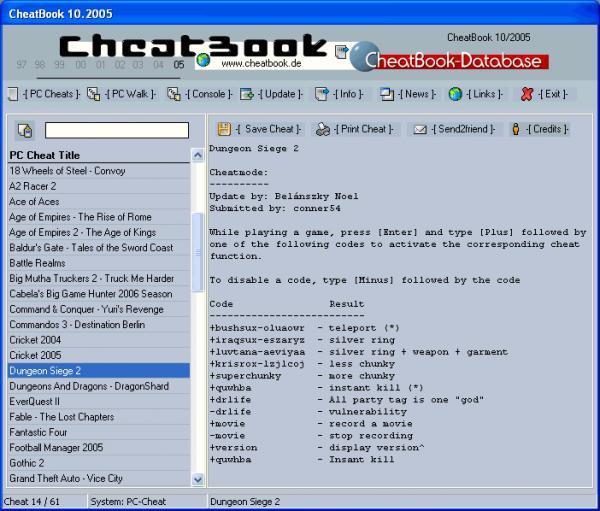Open the -[ PC Cheats ]- section
The height and width of the screenshot is (511, 600).
[51, 94]
